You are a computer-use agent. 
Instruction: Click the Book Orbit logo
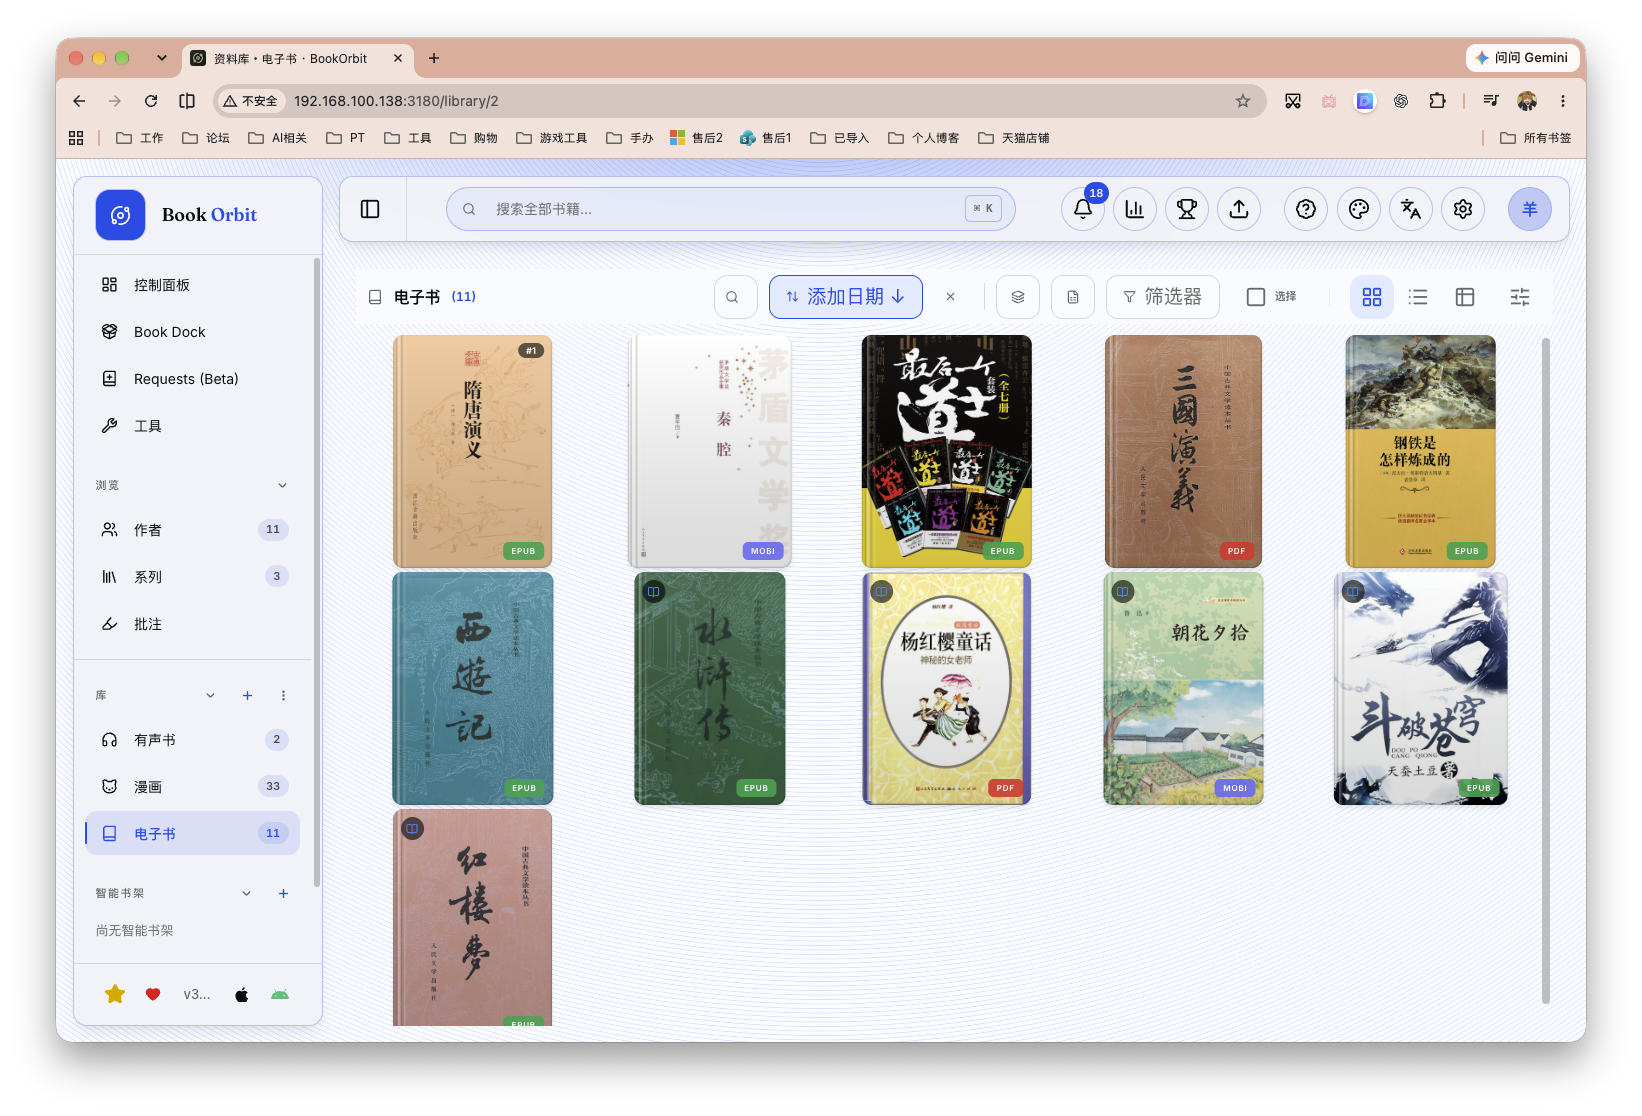point(121,215)
